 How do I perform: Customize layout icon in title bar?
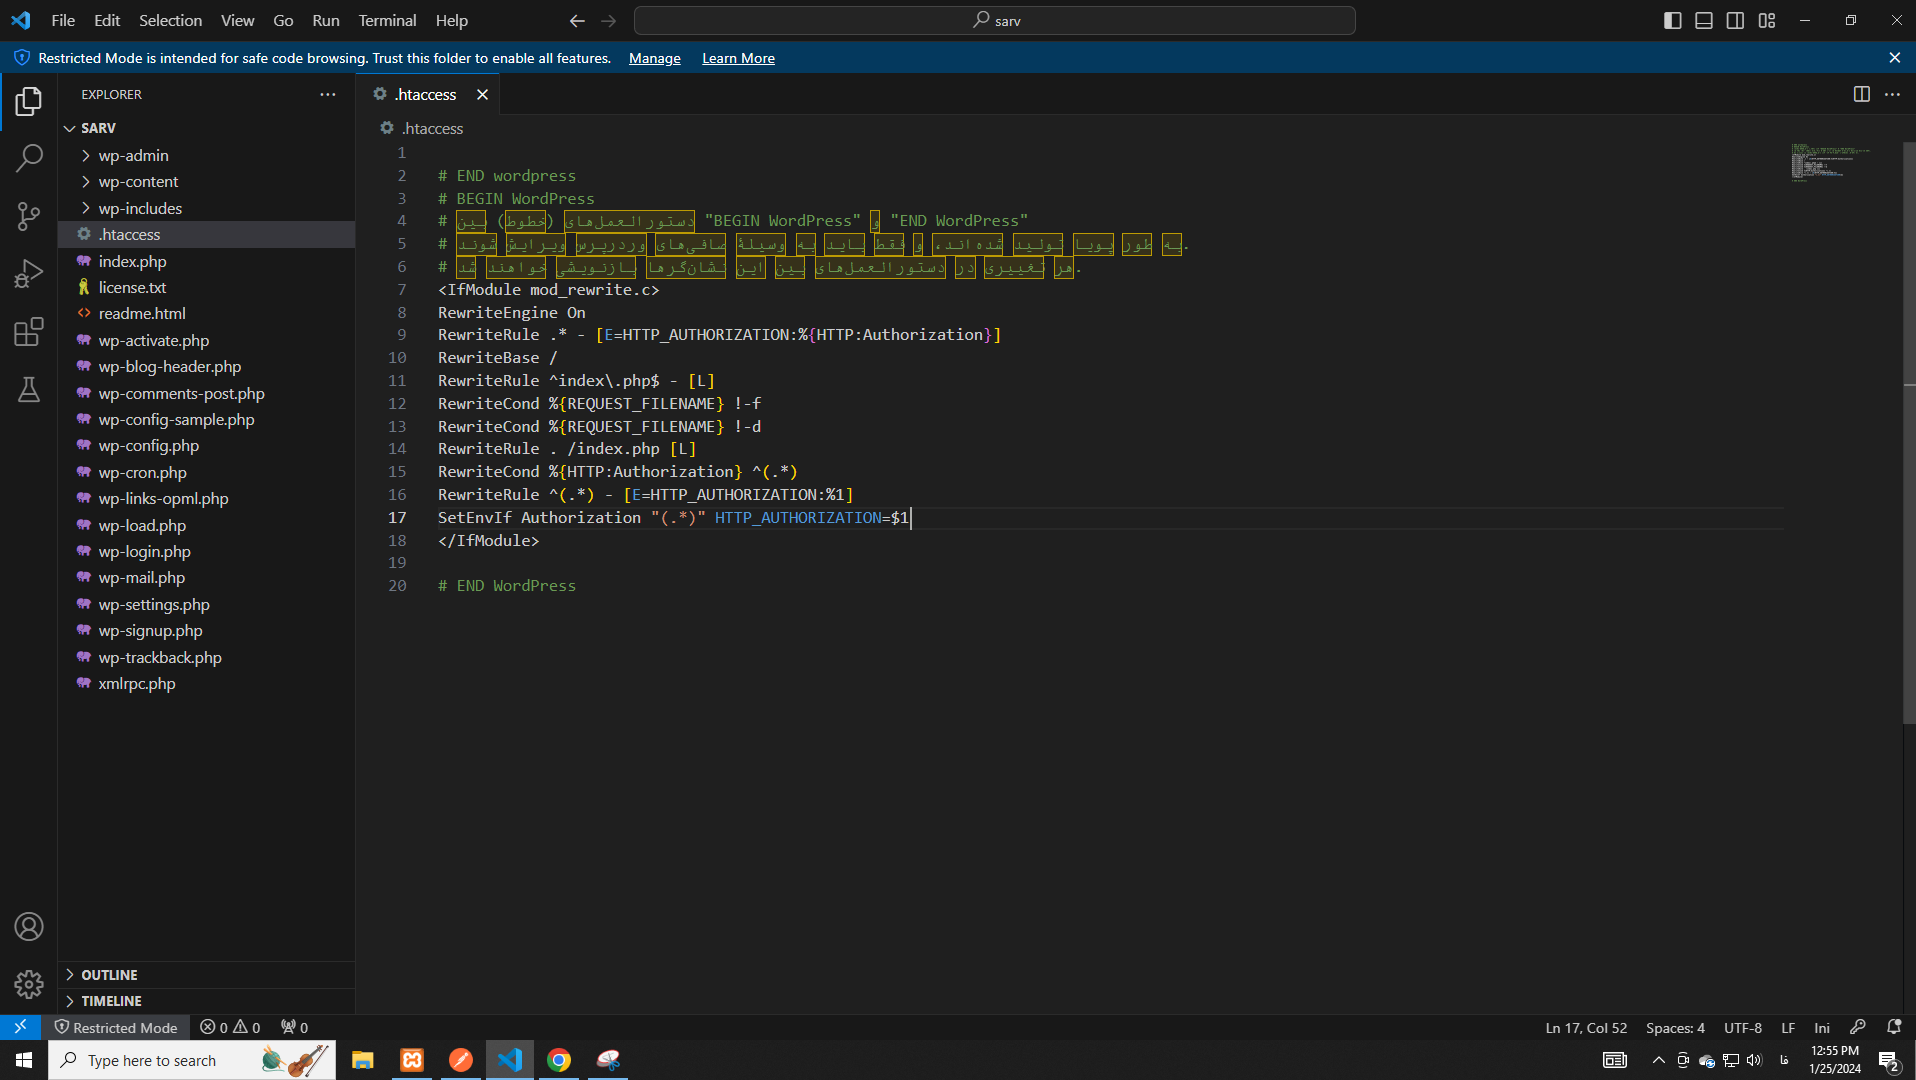[1767, 20]
